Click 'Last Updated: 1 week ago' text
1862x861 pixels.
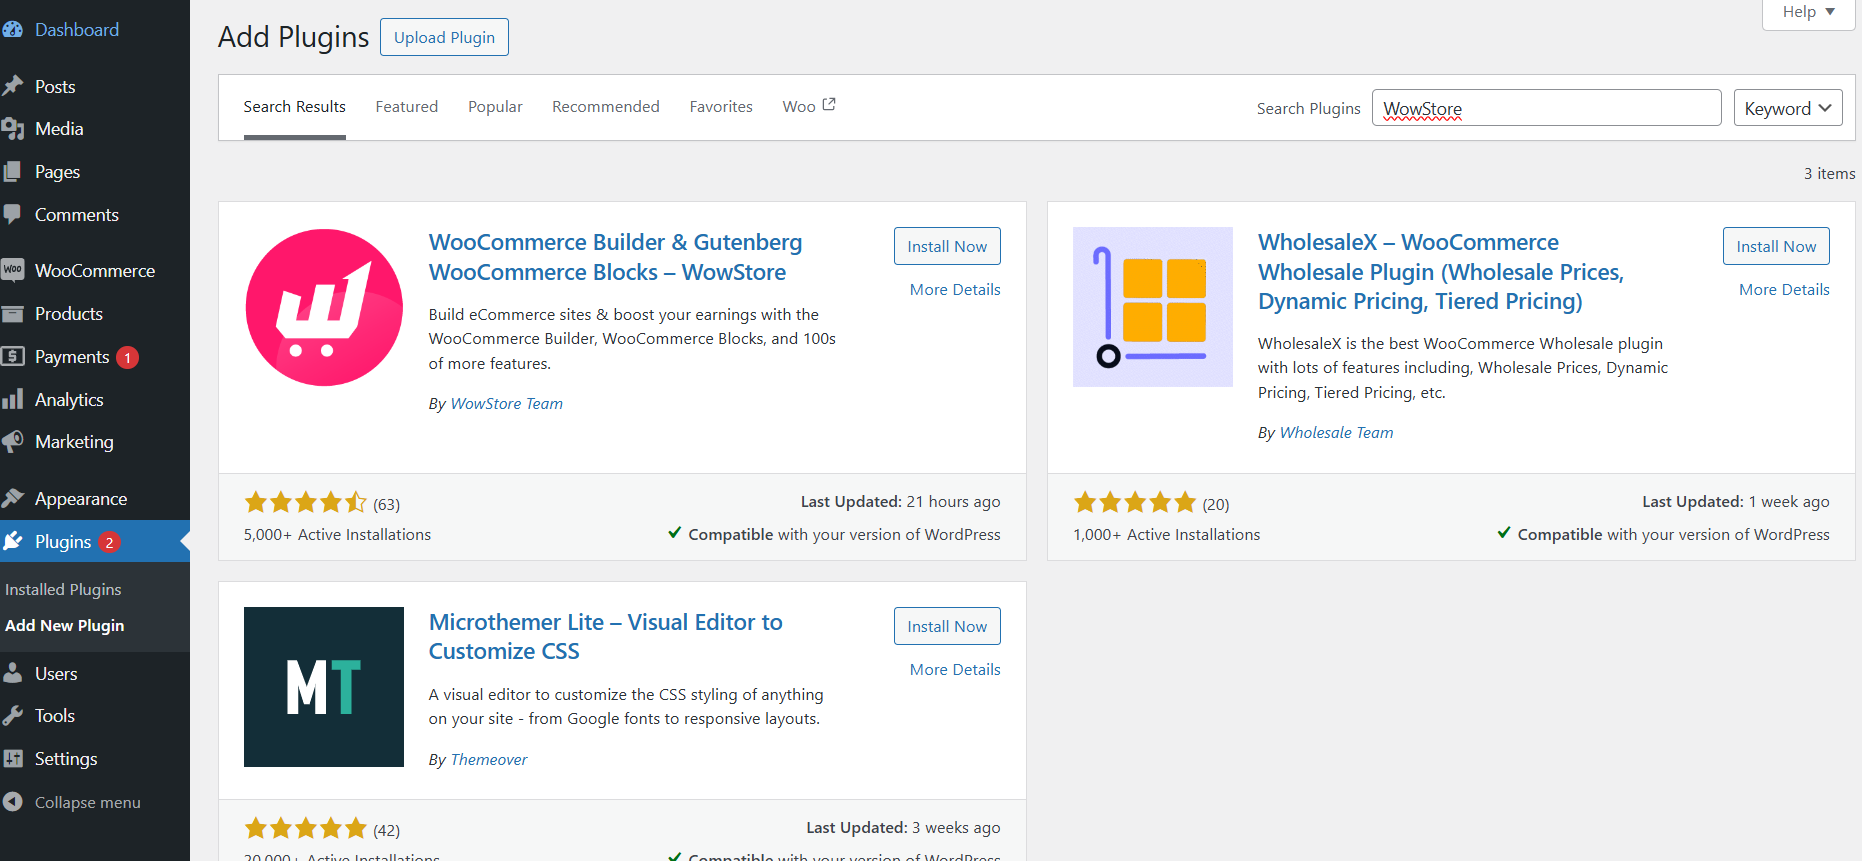(x=1736, y=502)
